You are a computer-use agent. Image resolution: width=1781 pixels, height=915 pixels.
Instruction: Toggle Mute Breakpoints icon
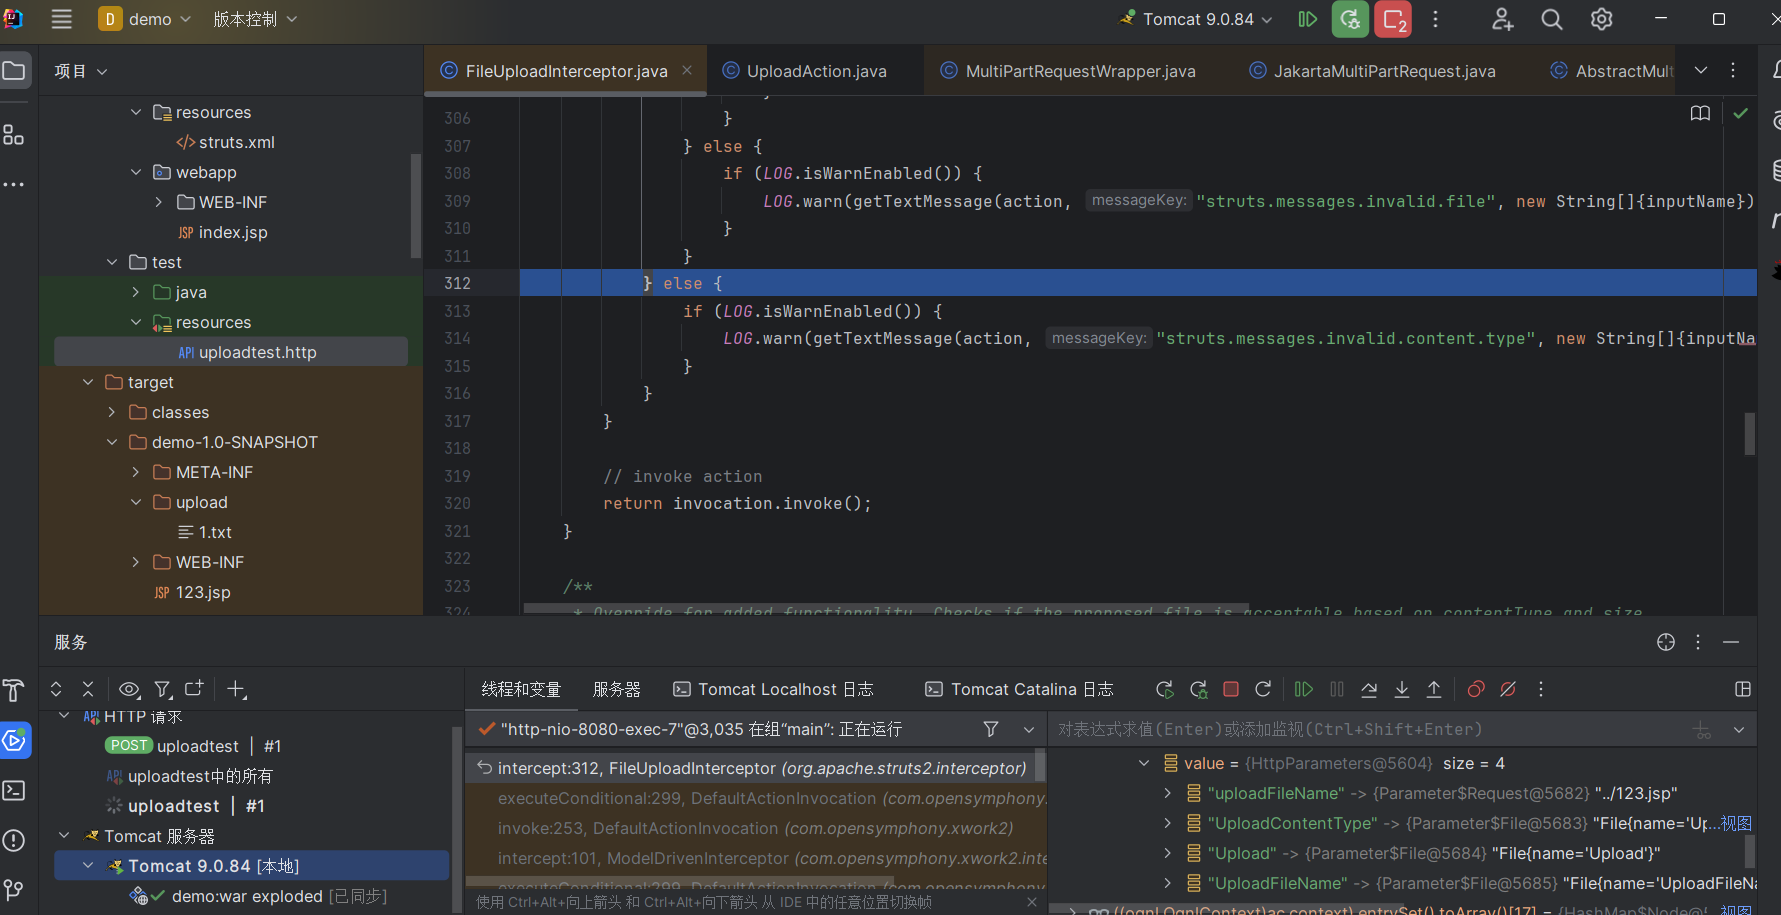pyautogui.click(x=1508, y=689)
